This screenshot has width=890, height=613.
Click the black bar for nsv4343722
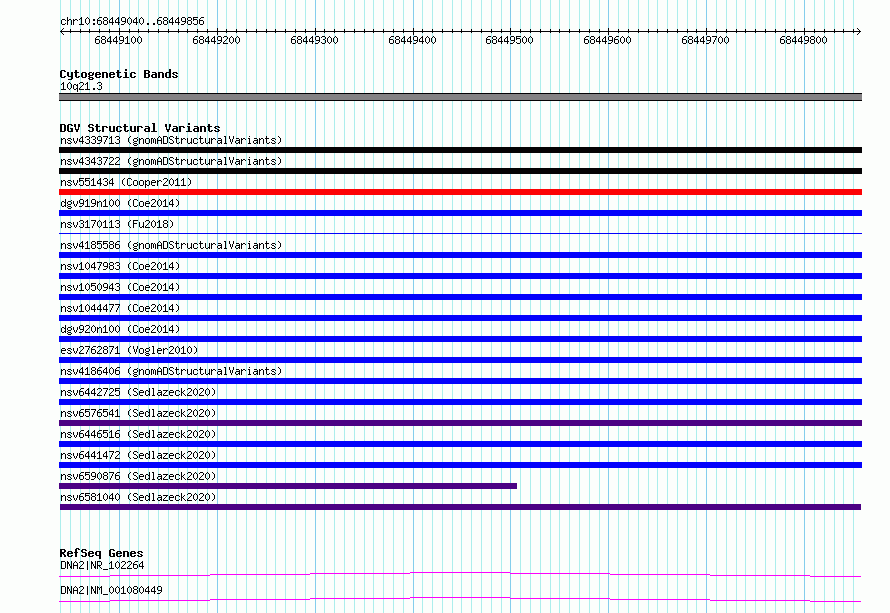tap(460, 171)
